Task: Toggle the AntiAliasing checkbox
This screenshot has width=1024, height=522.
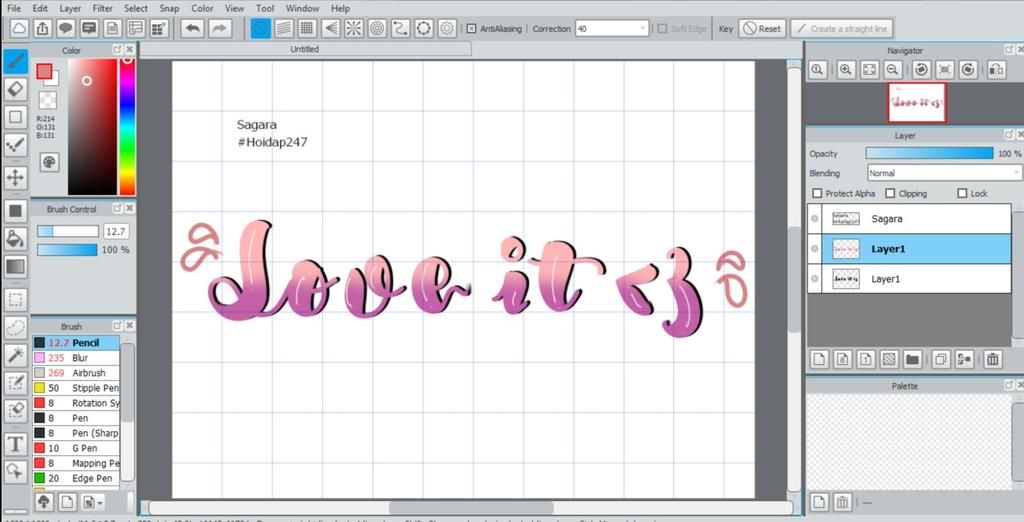Action: tap(471, 29)
